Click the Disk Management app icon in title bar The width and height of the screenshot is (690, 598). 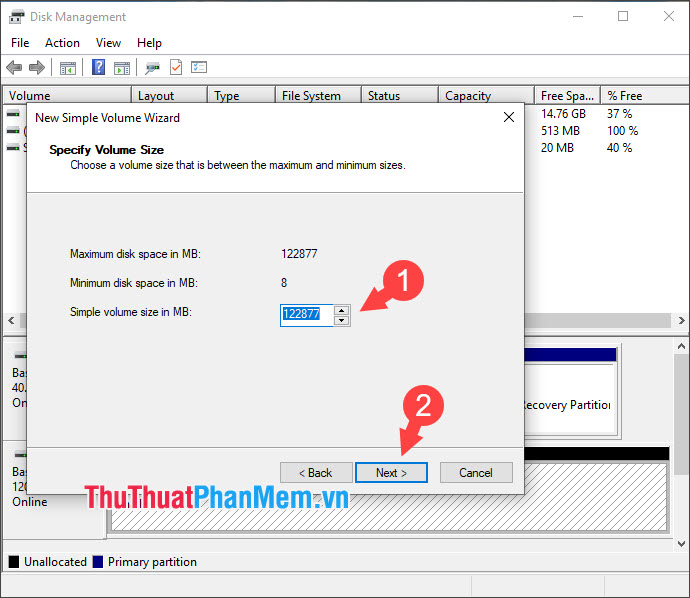click(x=17, y=17)
